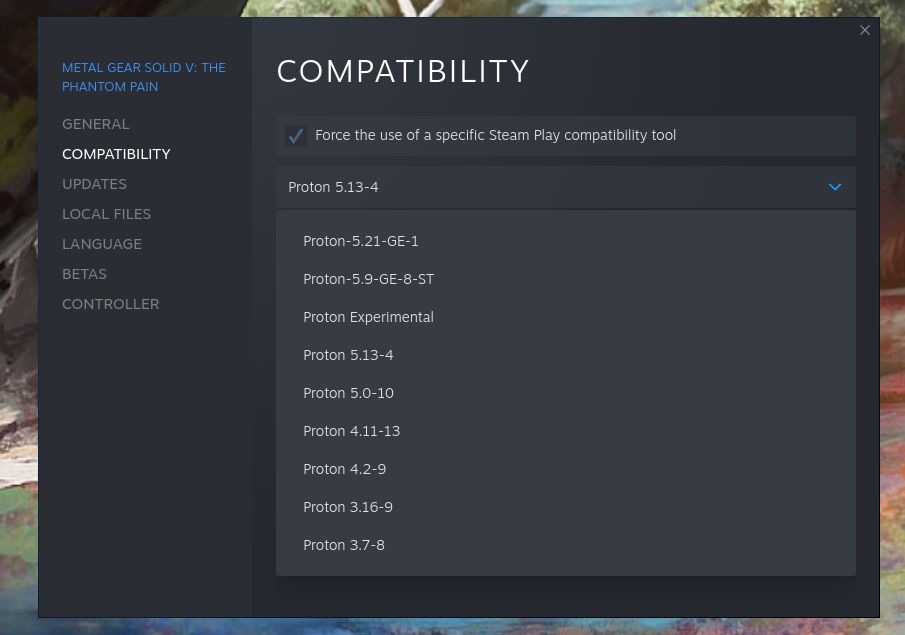This screenshot has width=905, height=635.
Task: Select Proton-5.21-GE-1 from the list
Action: pos(361,241)
